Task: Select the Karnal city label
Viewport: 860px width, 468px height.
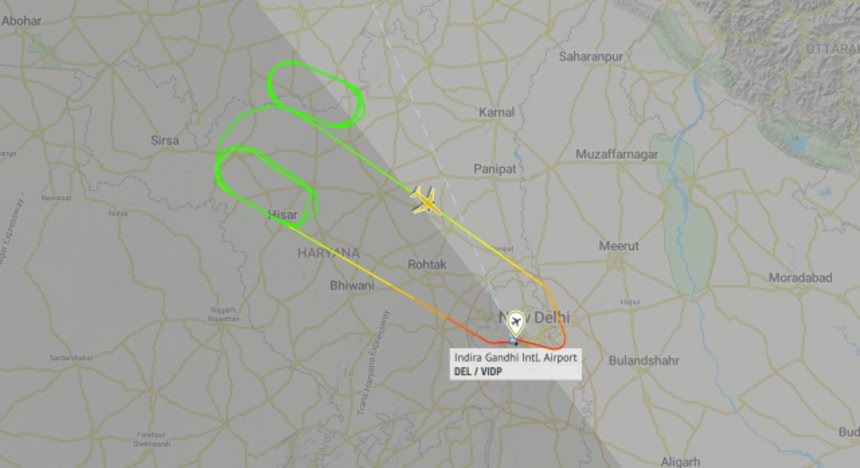Action: [x=497, y=112]
